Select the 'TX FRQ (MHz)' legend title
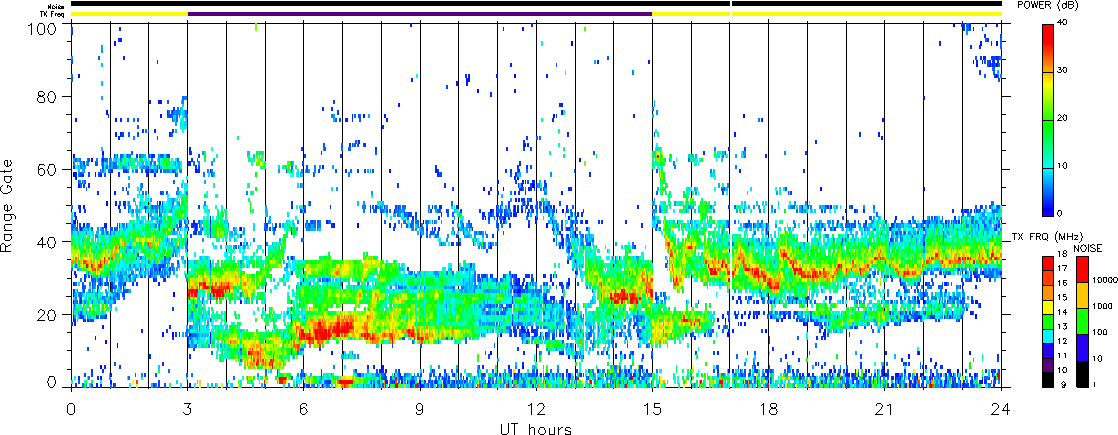 1045,236
